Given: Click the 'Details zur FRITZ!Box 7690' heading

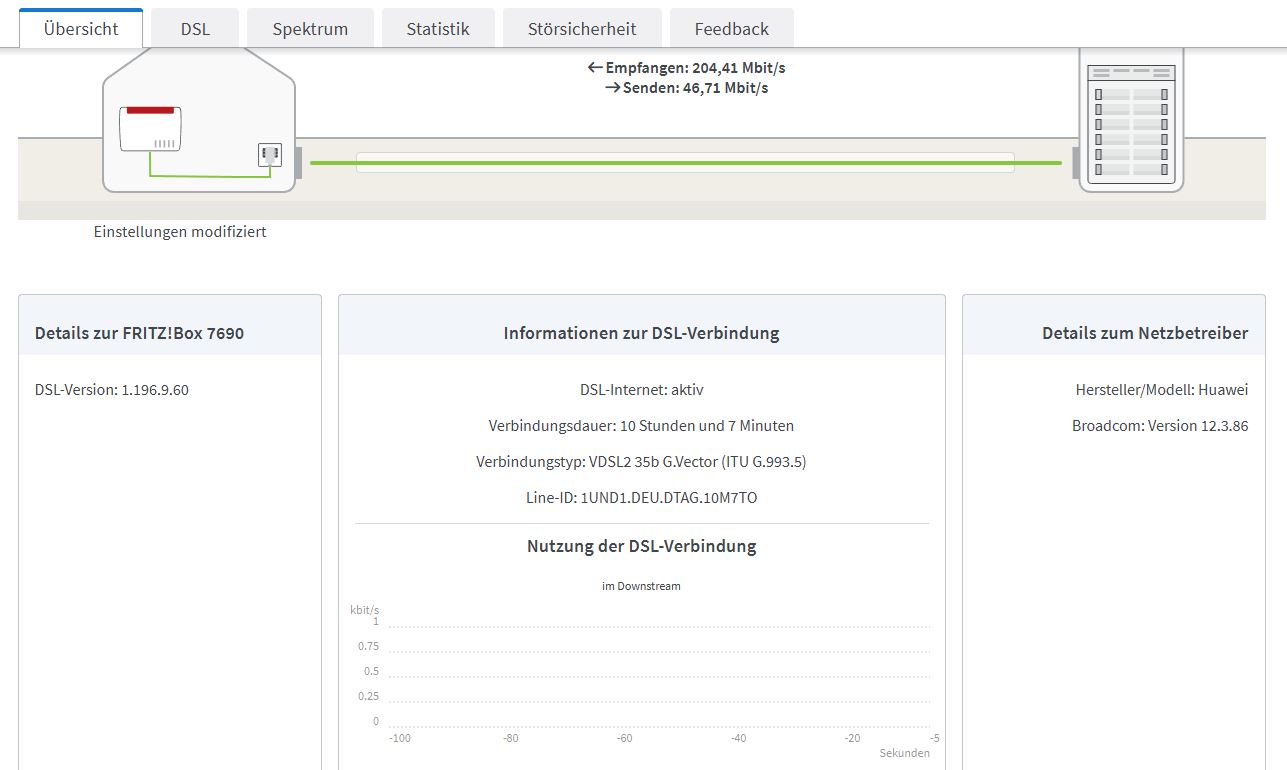Looking at the screenshot, I should pos(139,333).
